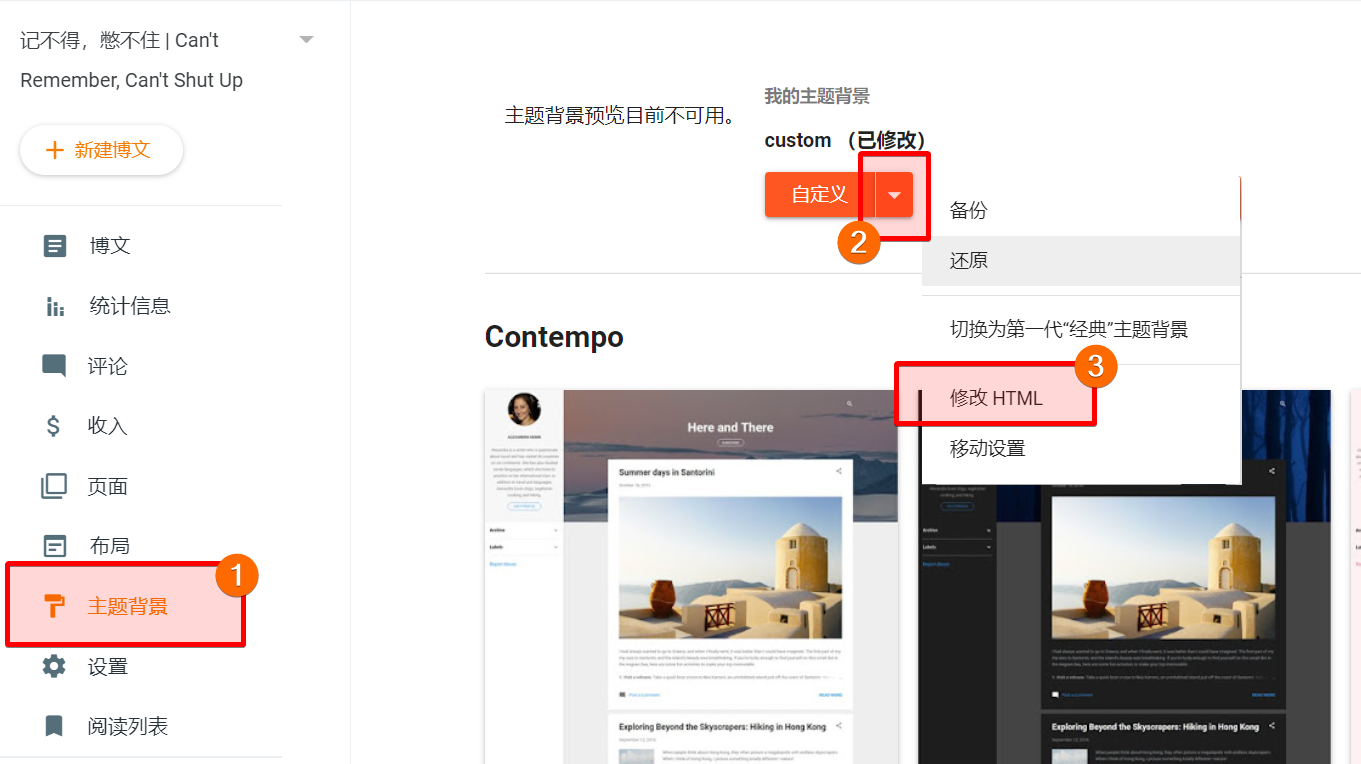Click the 设置 (Settings) gear icon
1361x764 pixels.
pos(55,665)
